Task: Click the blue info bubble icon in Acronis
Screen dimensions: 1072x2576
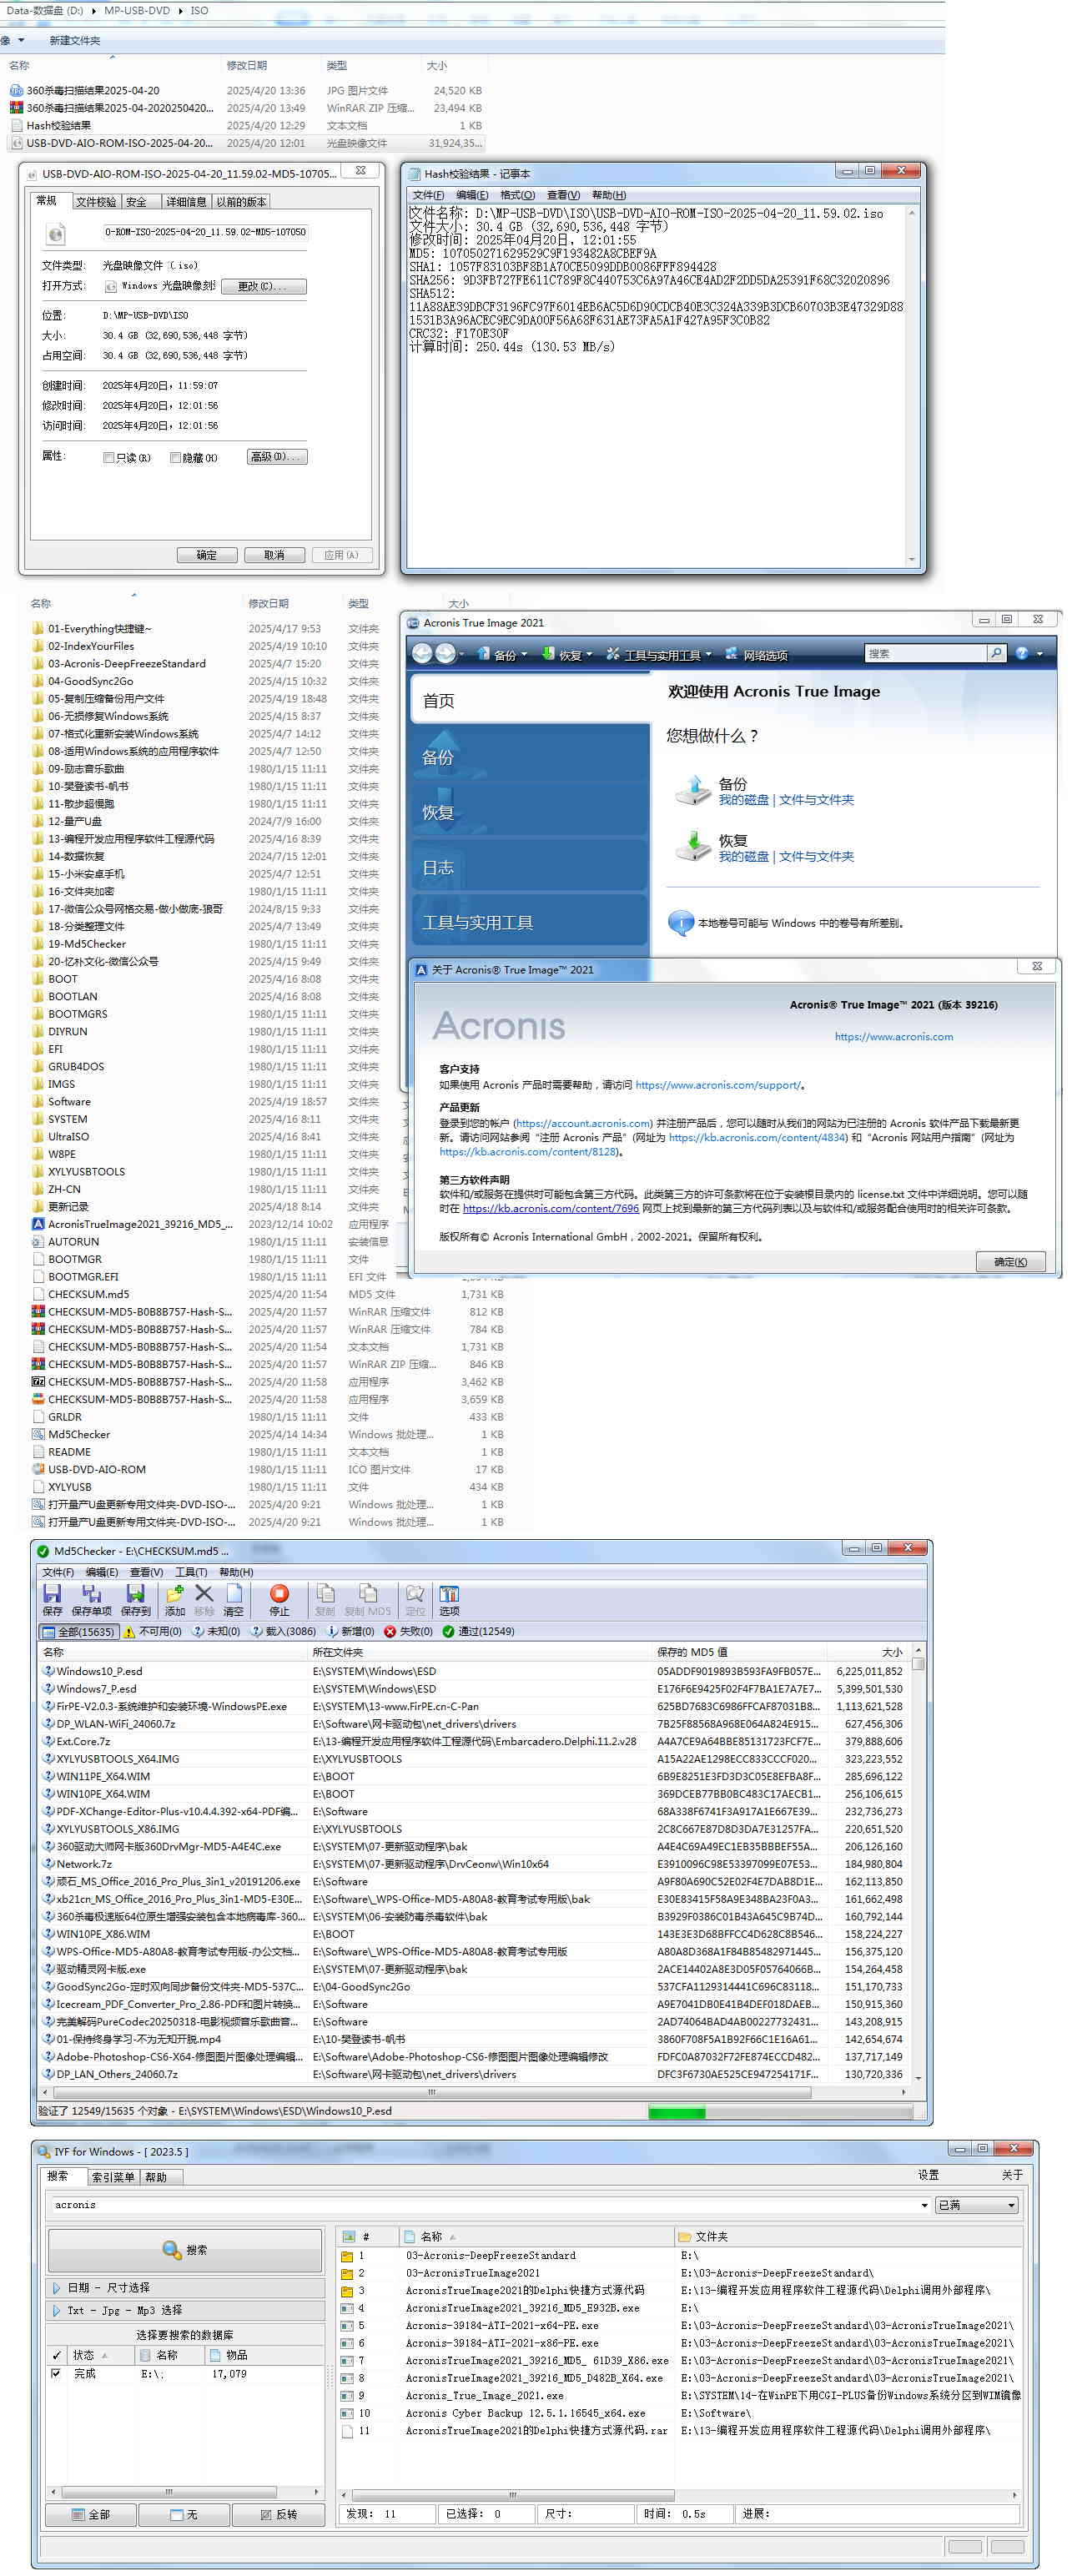Action: pyautogui.click(x=681, y=923)
